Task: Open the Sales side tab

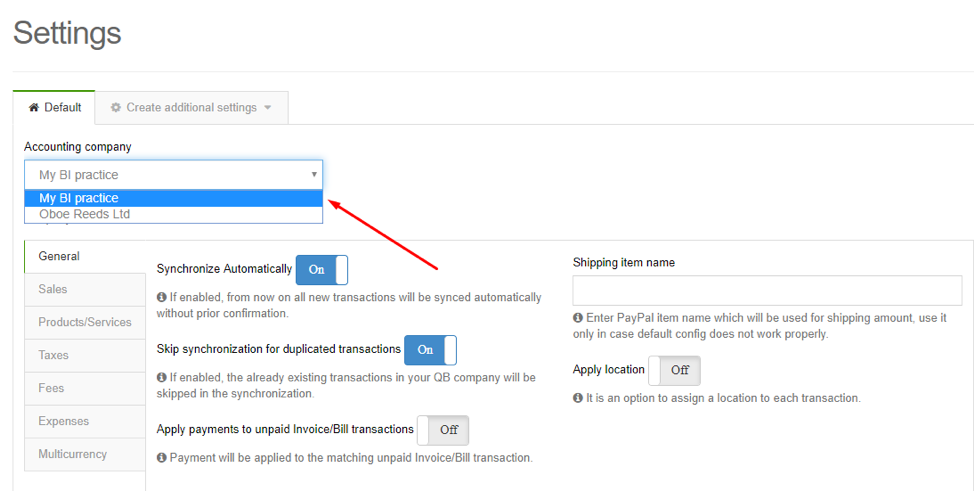Action: pyautogui.click(x=84, y=290)
